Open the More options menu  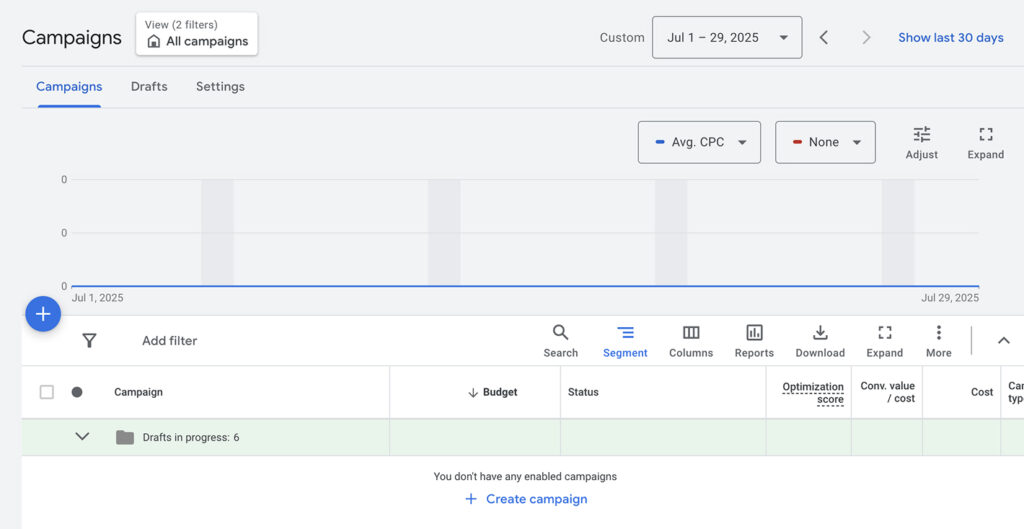click(938, 340)
